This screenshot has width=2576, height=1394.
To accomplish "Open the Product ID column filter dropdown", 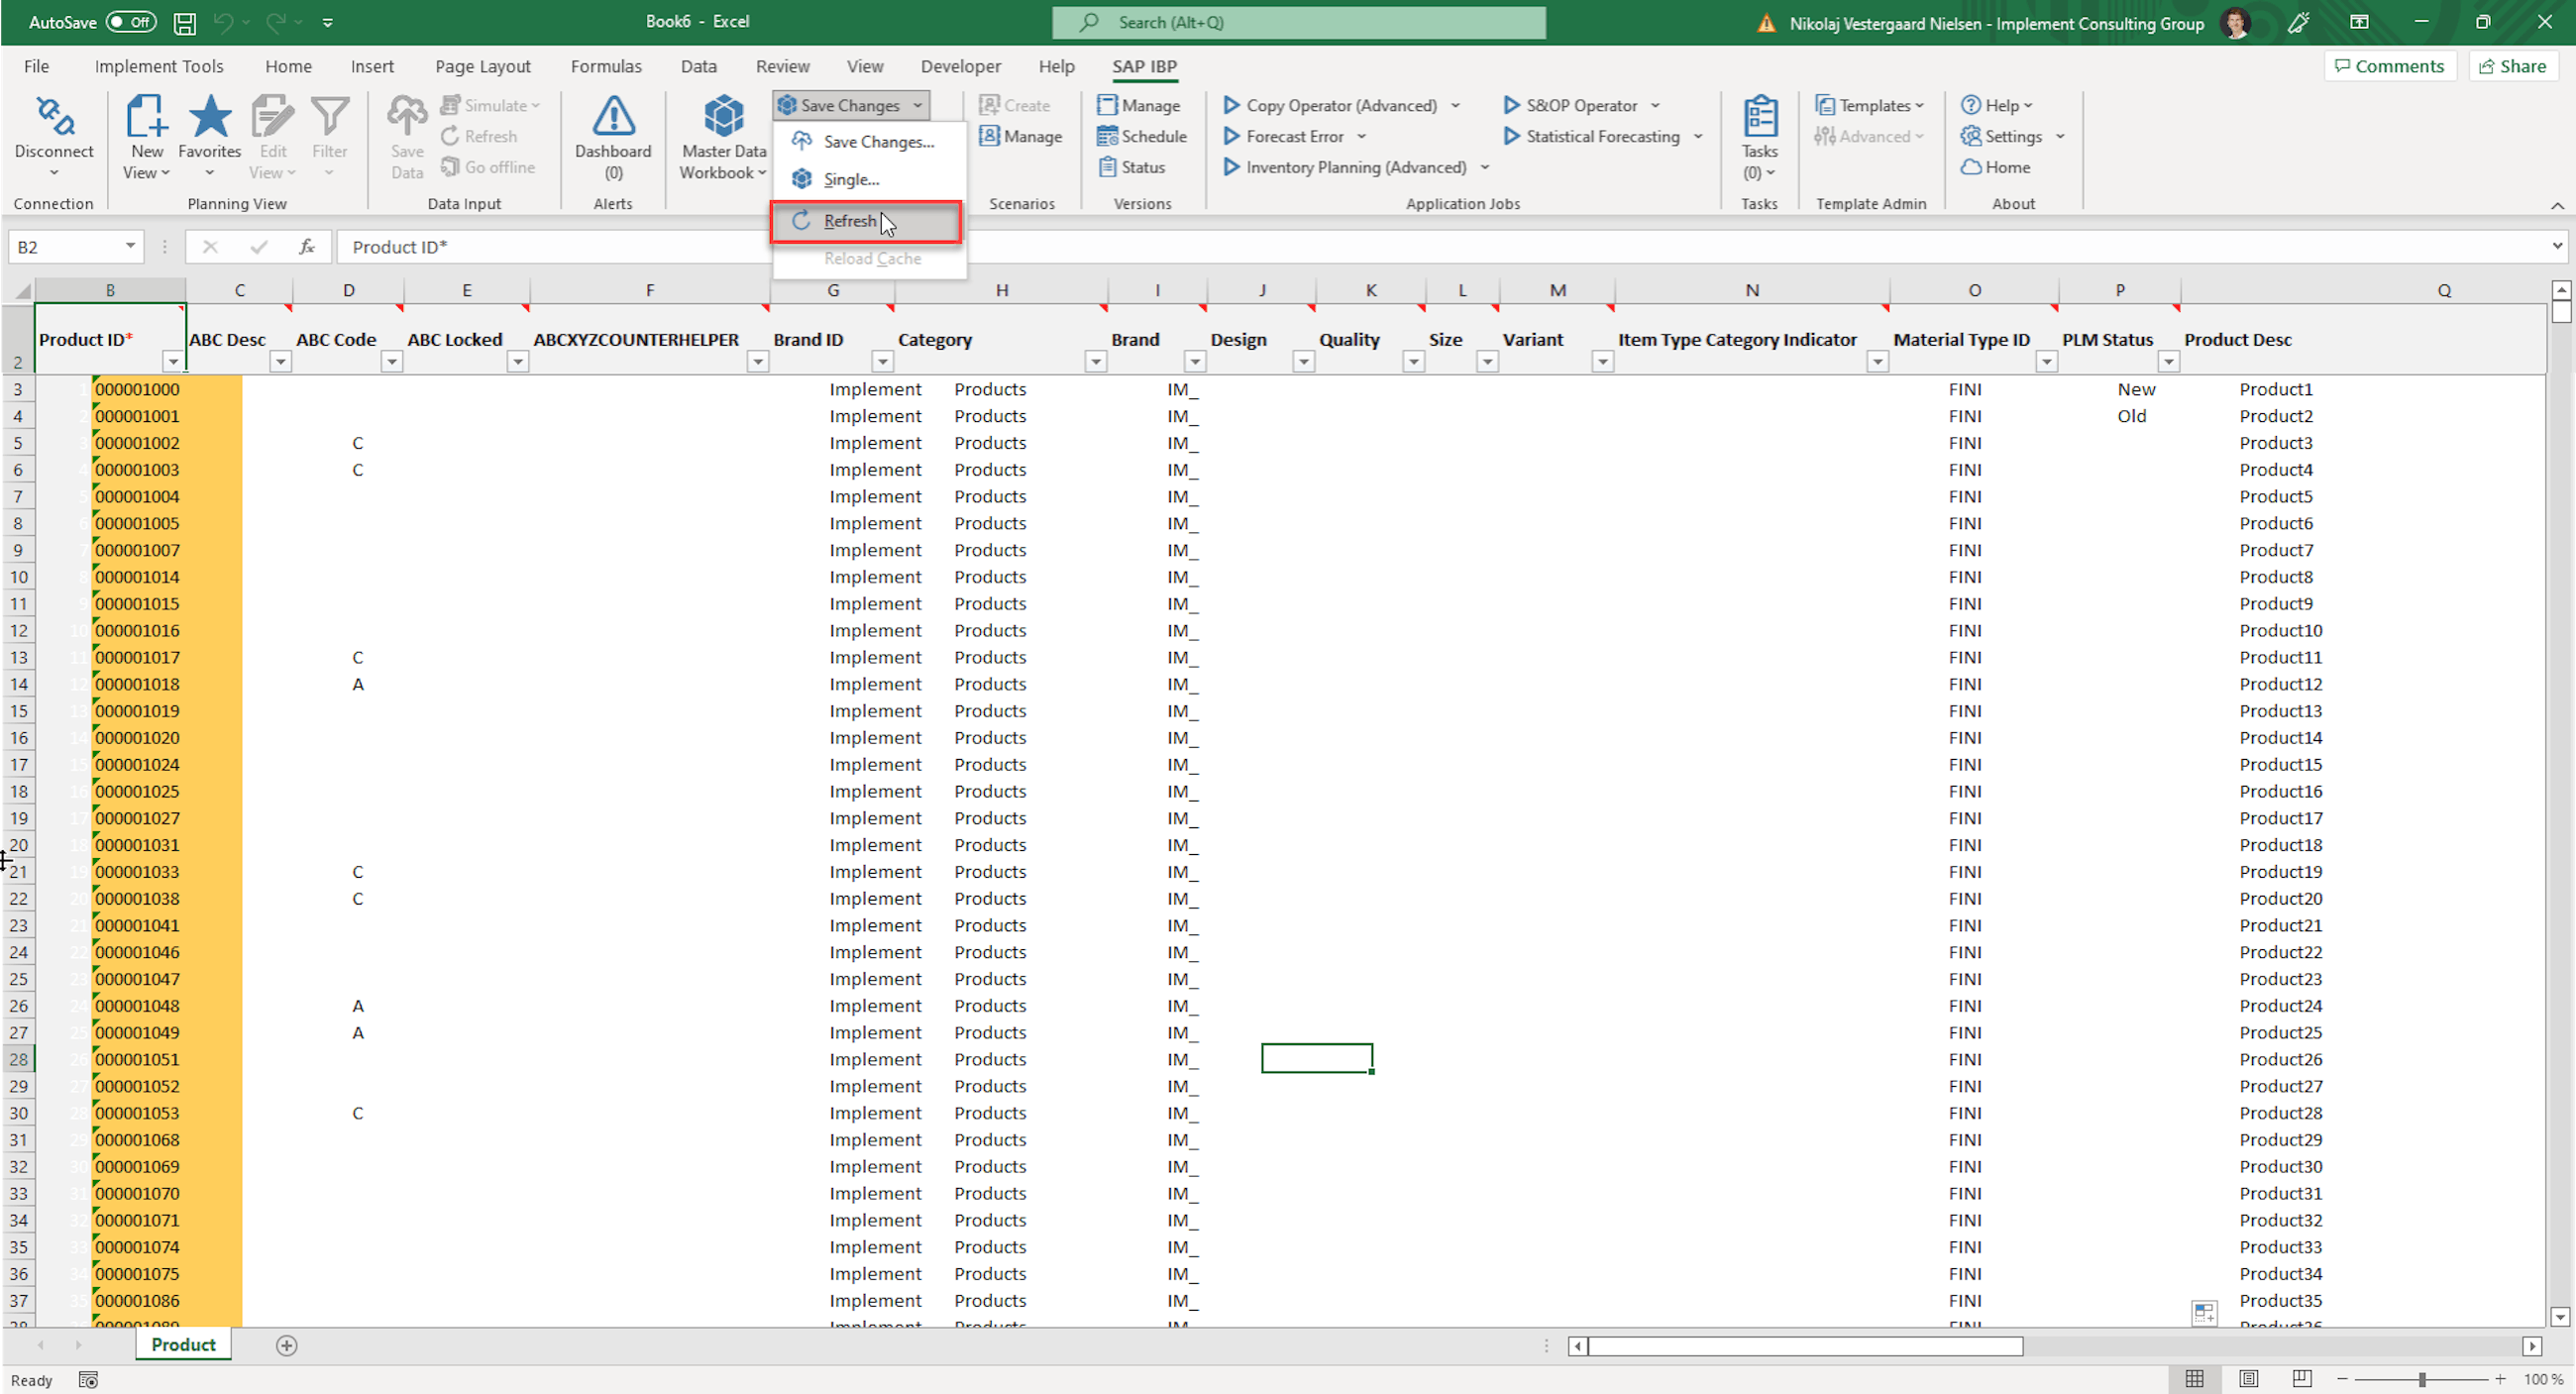I will coord(173,362).
